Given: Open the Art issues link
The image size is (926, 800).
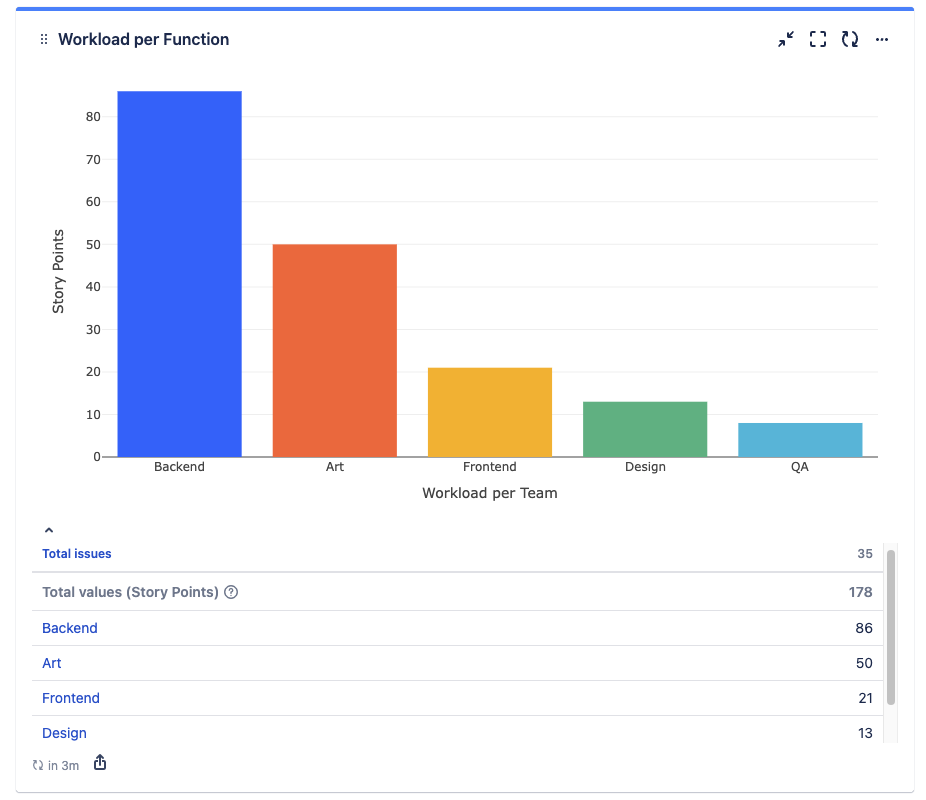Looking at the screenshot, I should point(51,663).
